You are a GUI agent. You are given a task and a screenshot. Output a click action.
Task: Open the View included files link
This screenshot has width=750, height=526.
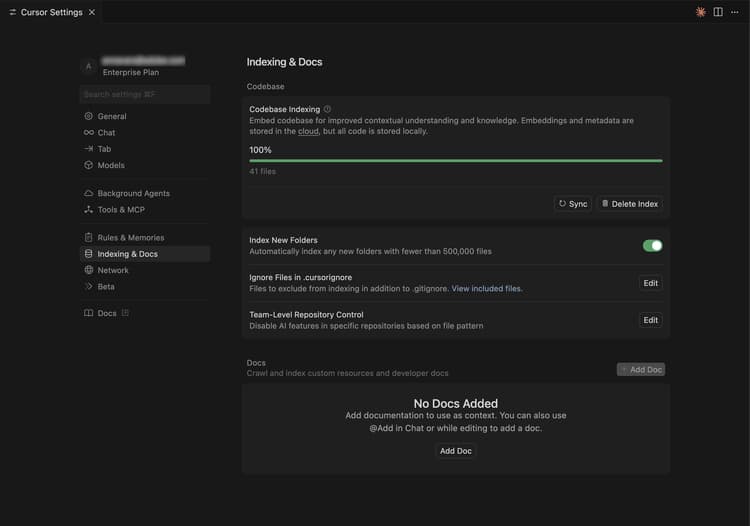click(487, 288)
